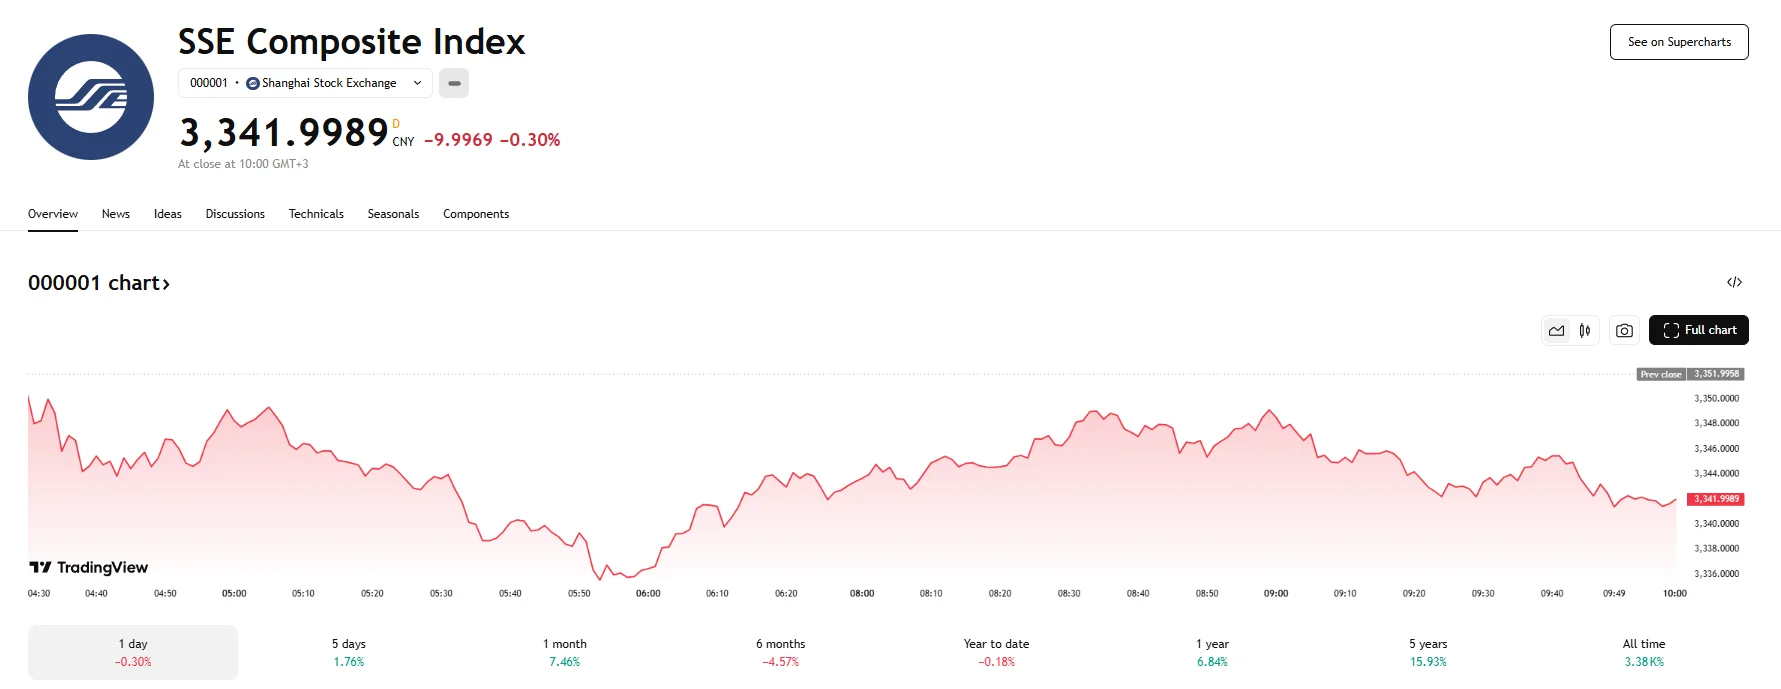Select the 5 days range
This screenshot has width=1781, height=689.
coord(349,652)
